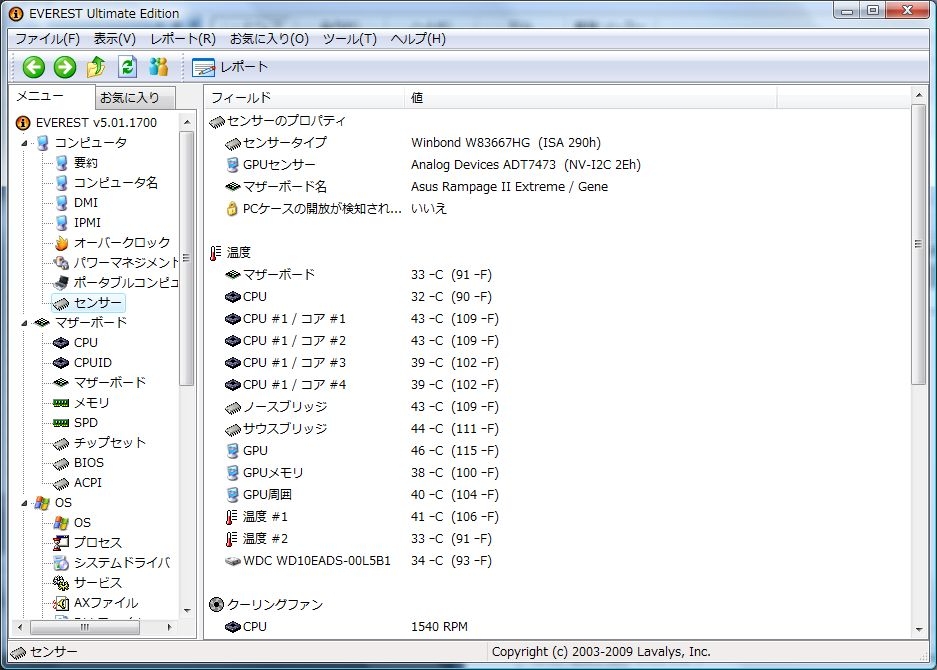The image size is (937, 670).
Task: Open the レポート(R) menu
Action: point(183,39)
